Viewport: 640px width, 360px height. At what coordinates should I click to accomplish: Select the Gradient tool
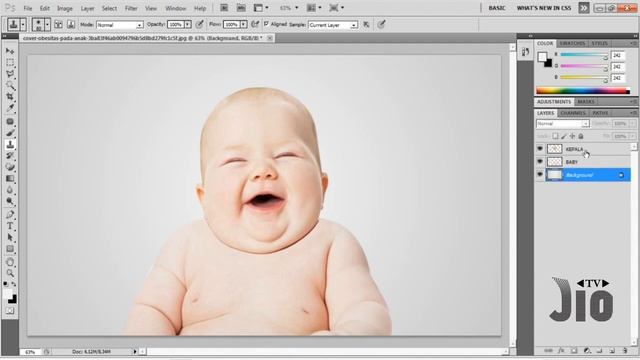(x=10, y=179)
